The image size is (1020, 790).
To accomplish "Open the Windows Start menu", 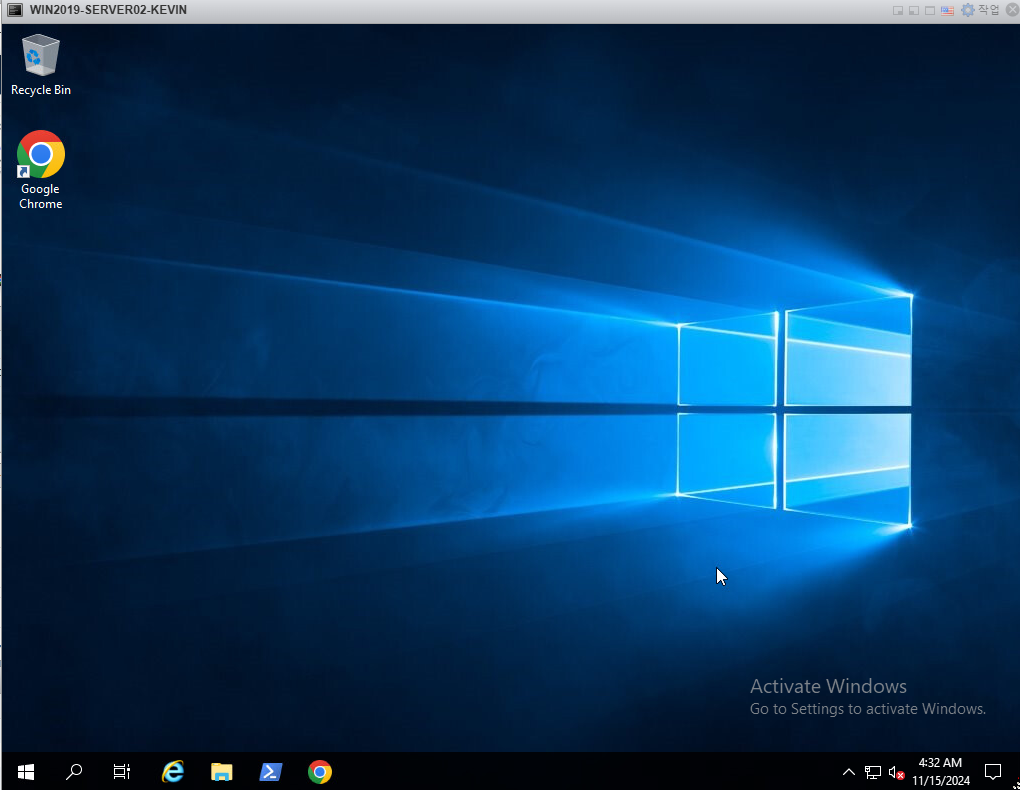I will (x=25, y=772).
